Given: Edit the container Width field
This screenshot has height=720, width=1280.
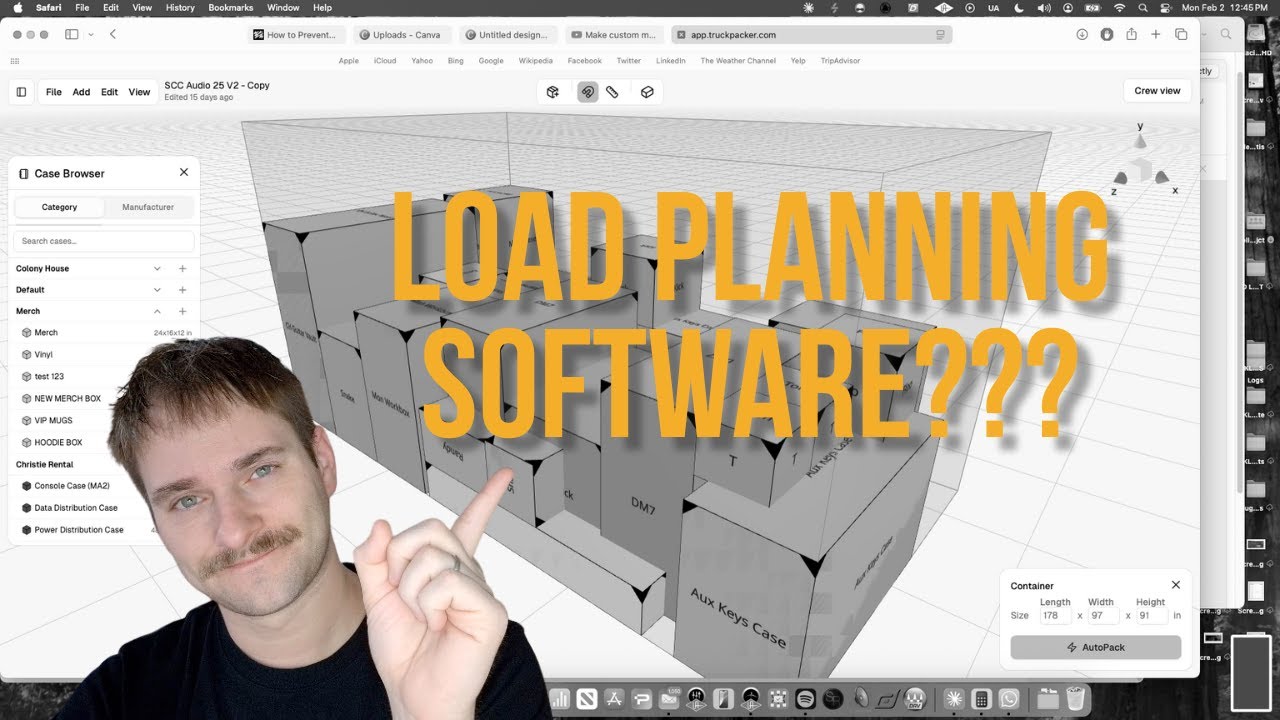Looking at the screenshot, I should [1102, 616].
